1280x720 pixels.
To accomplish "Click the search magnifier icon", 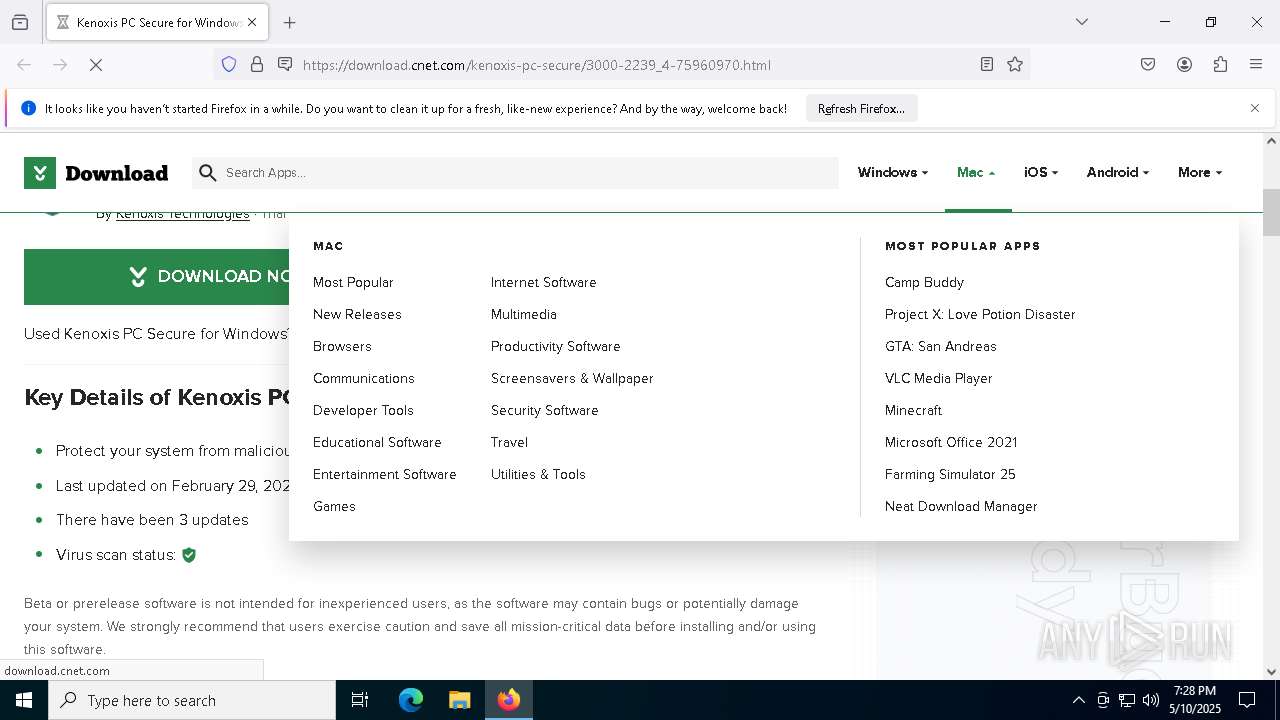I will [x=208, y=173].
